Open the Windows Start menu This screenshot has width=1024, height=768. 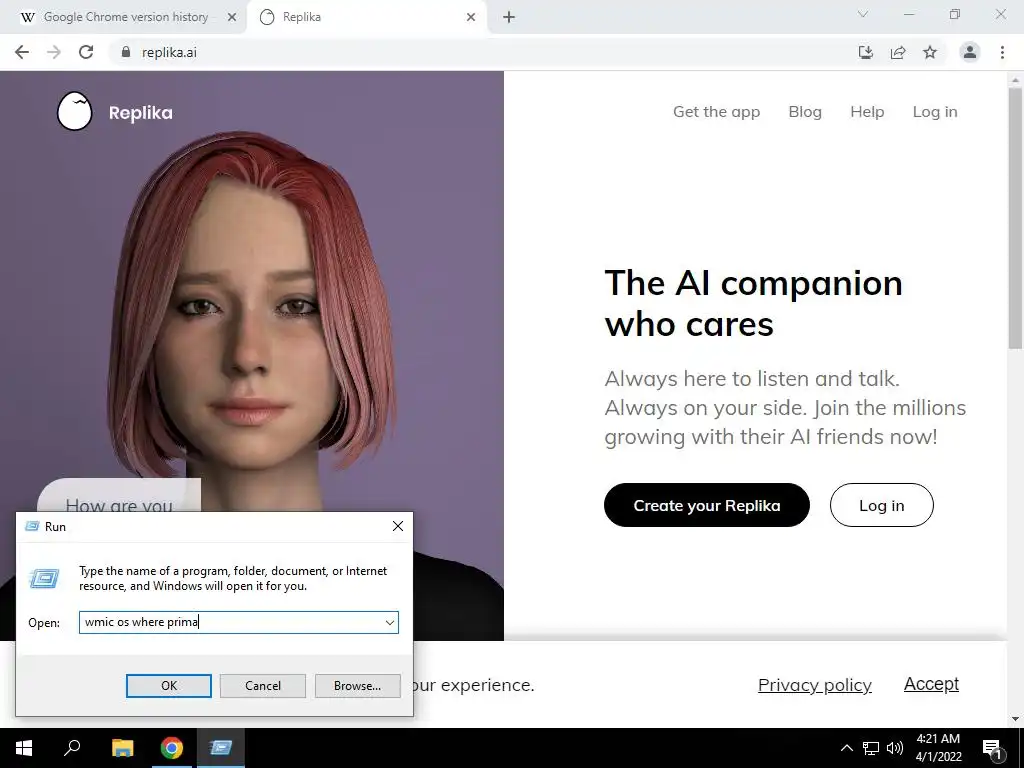(x=24, y=748)
